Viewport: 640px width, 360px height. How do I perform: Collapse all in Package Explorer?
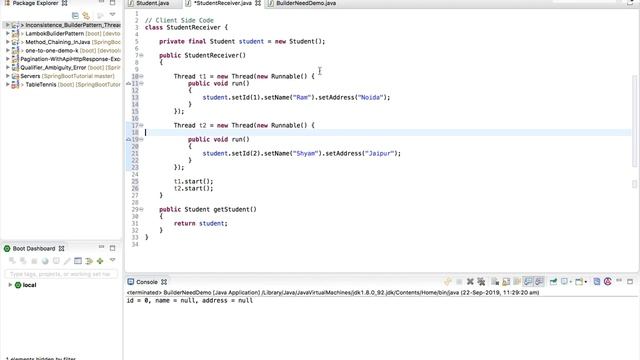point(75,16)
